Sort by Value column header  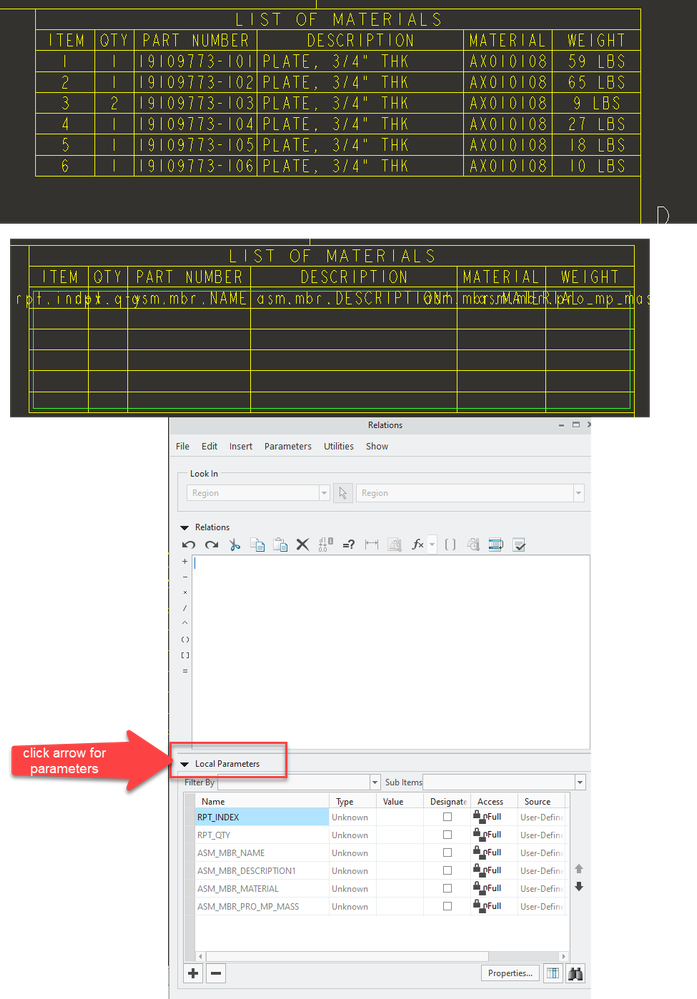(399, 801)
